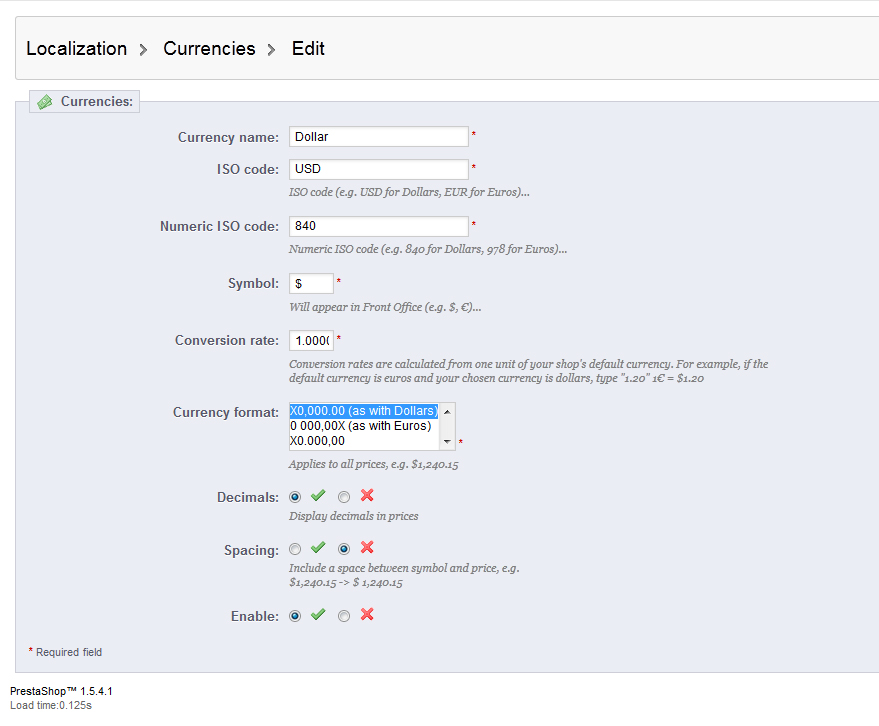The width and height of the screenshot is (879, 726).
Task: Click the format list scroll down arrow
Action: click(x=447, y=442)
